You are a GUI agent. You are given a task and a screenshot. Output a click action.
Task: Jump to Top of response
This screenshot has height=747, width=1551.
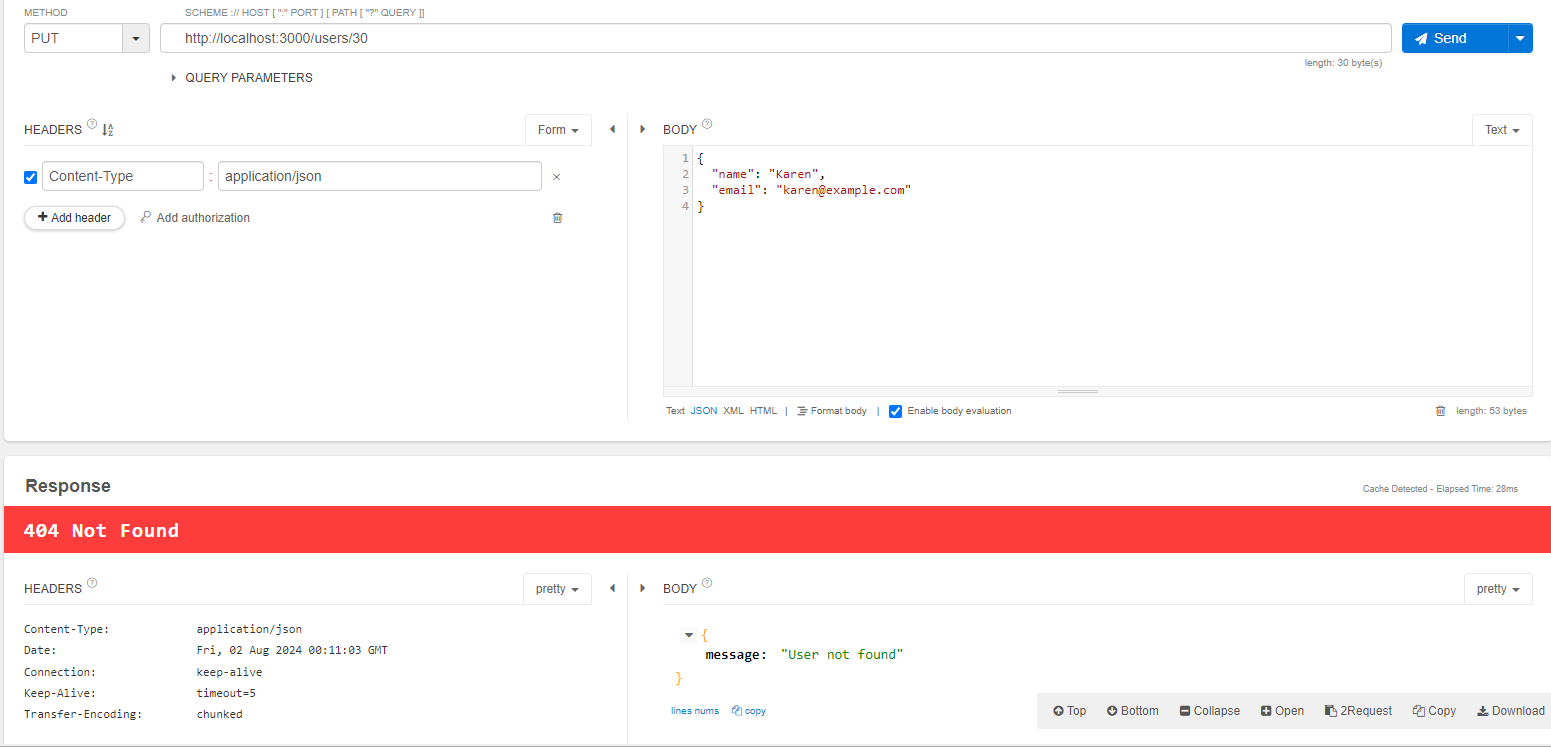(x=1069, y=711)
